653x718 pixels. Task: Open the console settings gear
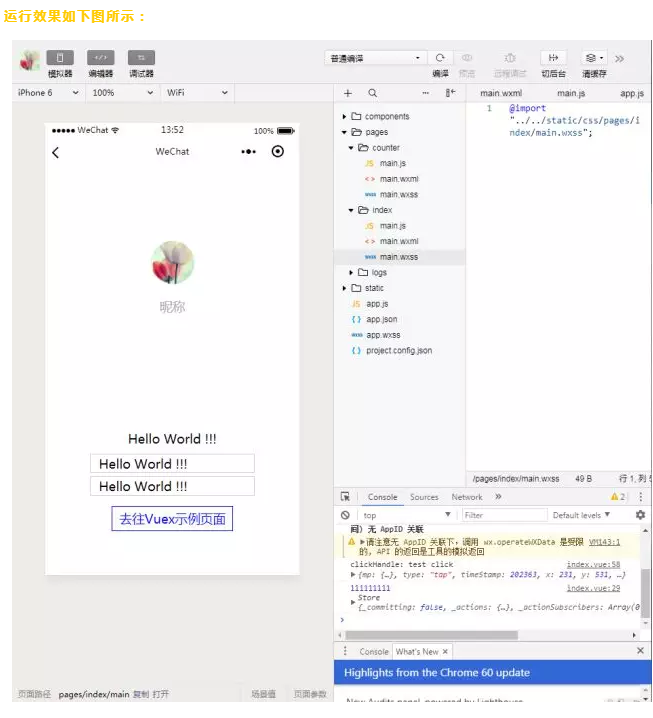(640, 515)
